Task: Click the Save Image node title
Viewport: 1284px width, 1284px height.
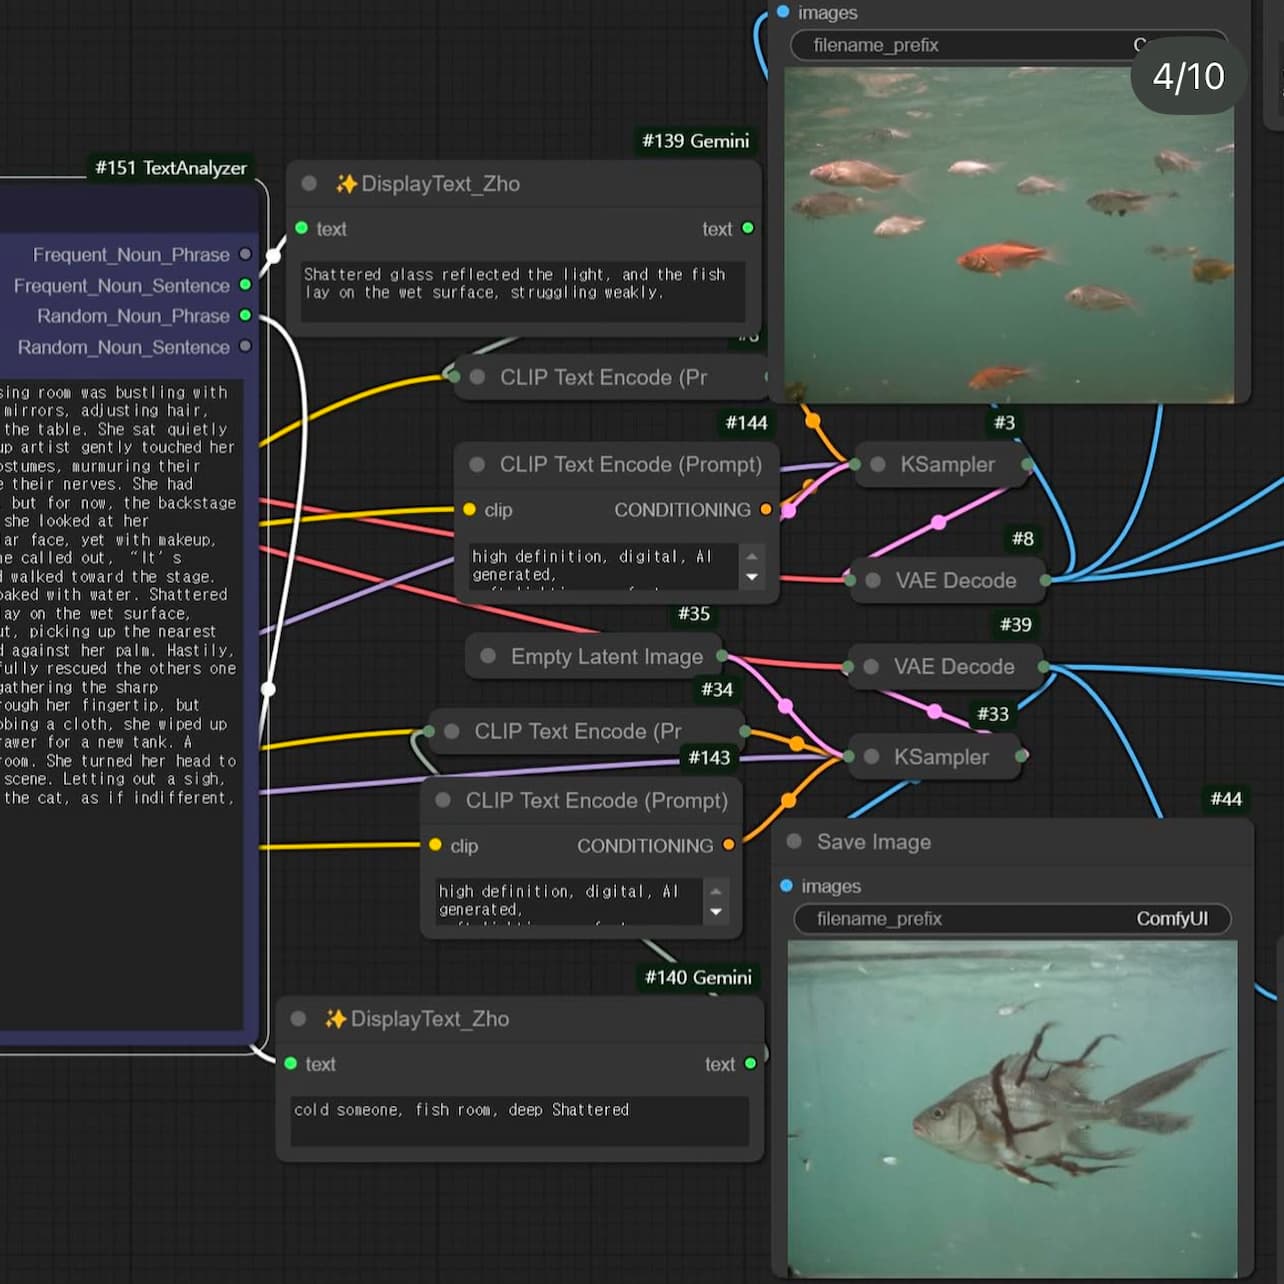Action: click(x=873, y=842)
